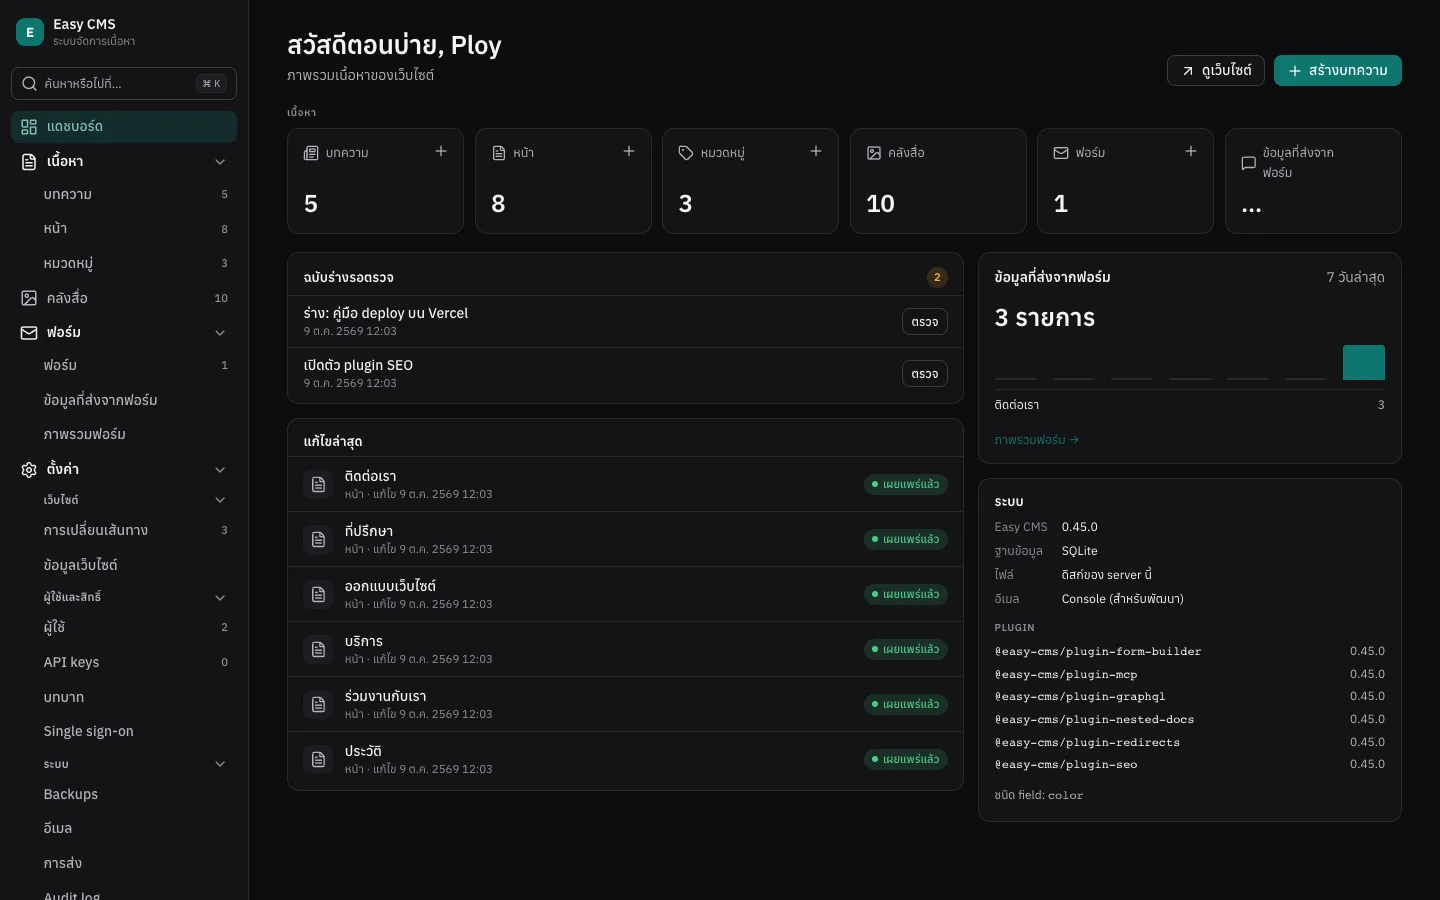Click the Easy CMS logo icon

pos(30,32)
